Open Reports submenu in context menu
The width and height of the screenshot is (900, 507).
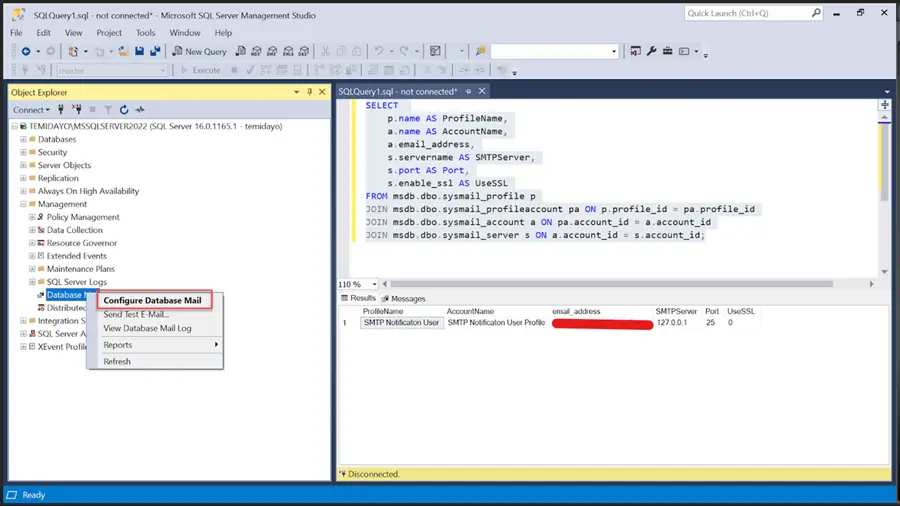[160, 345]
